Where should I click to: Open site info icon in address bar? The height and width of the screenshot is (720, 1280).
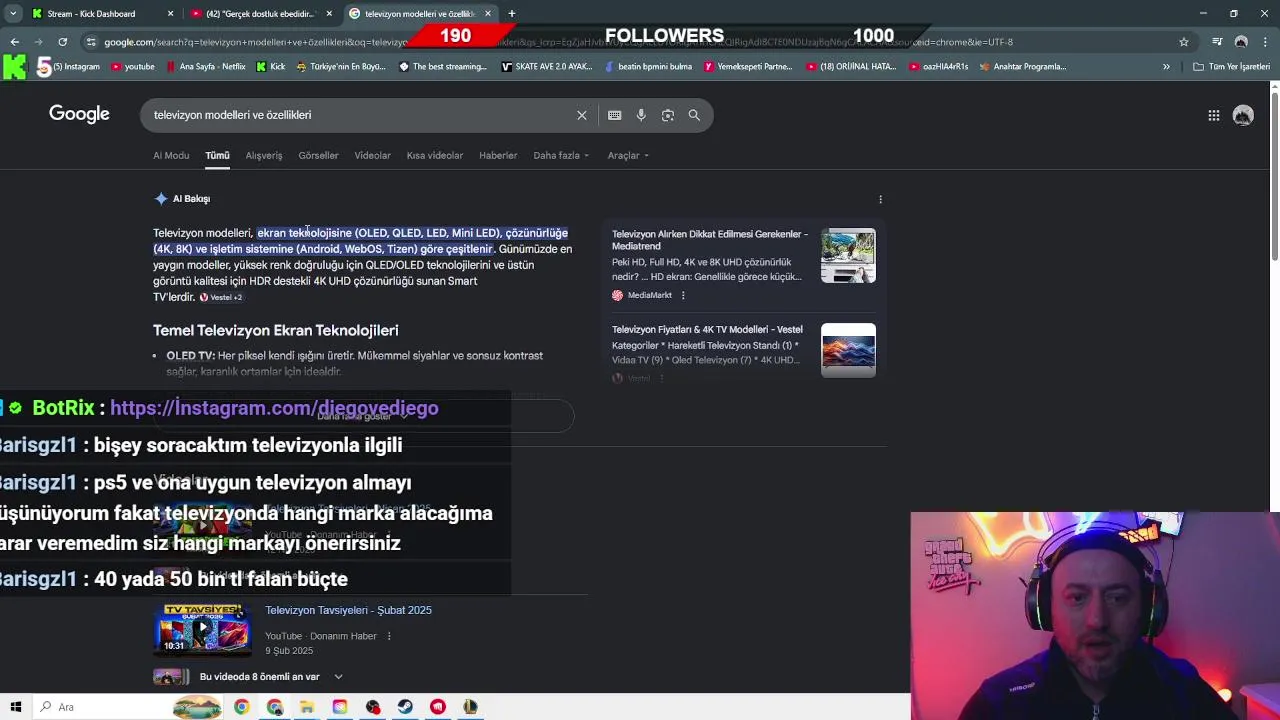click(91, 42)
